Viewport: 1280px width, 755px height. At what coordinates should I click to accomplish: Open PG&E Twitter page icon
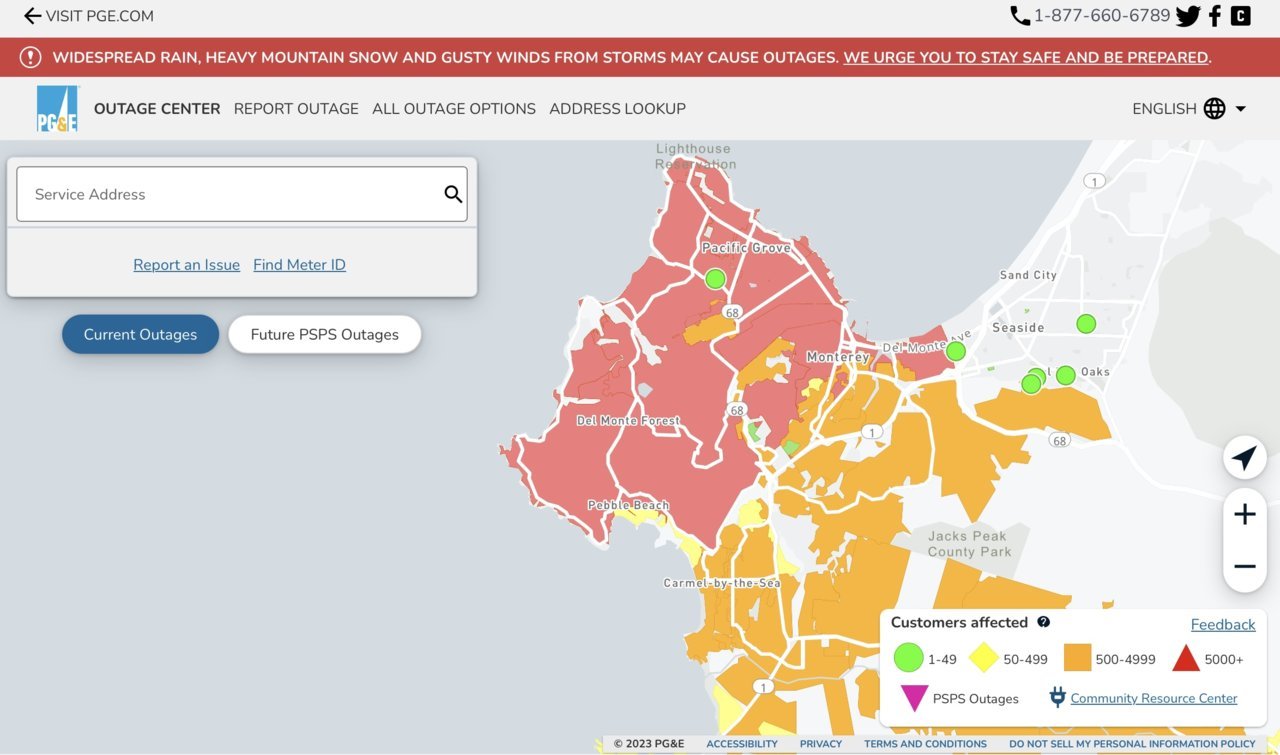point(1188,16)
